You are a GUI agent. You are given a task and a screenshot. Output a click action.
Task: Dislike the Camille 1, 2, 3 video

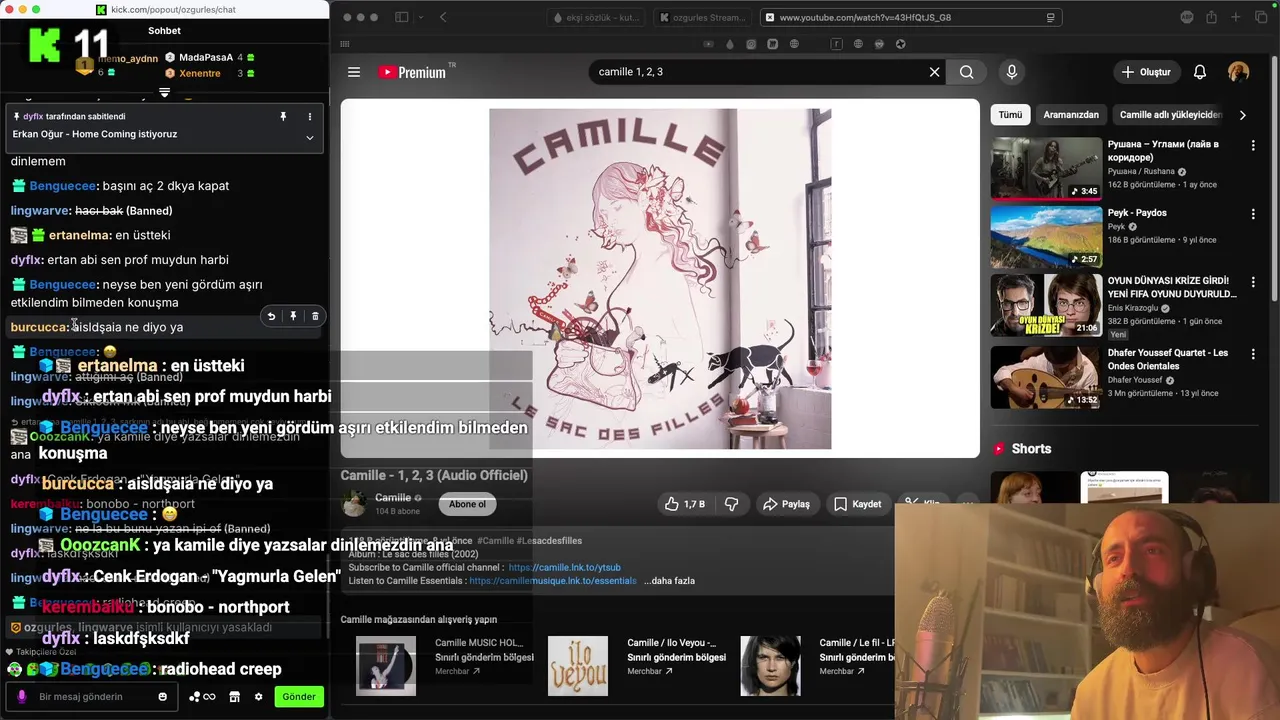coord(731,504)
